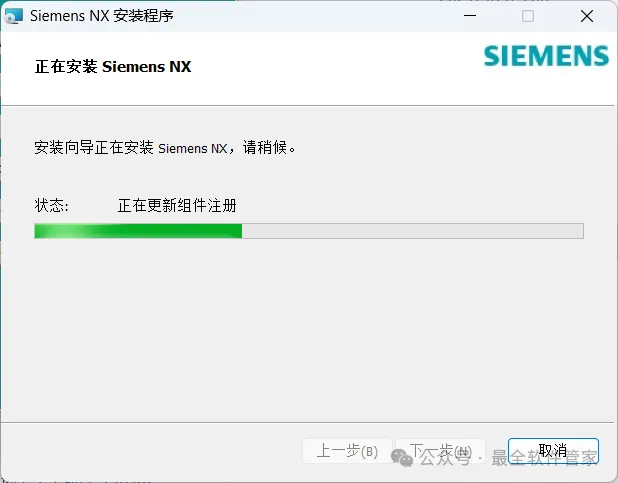Screen dimensions: 618x483
Task: Click the SIEMENS logo in the header
Action: (546, 56)
